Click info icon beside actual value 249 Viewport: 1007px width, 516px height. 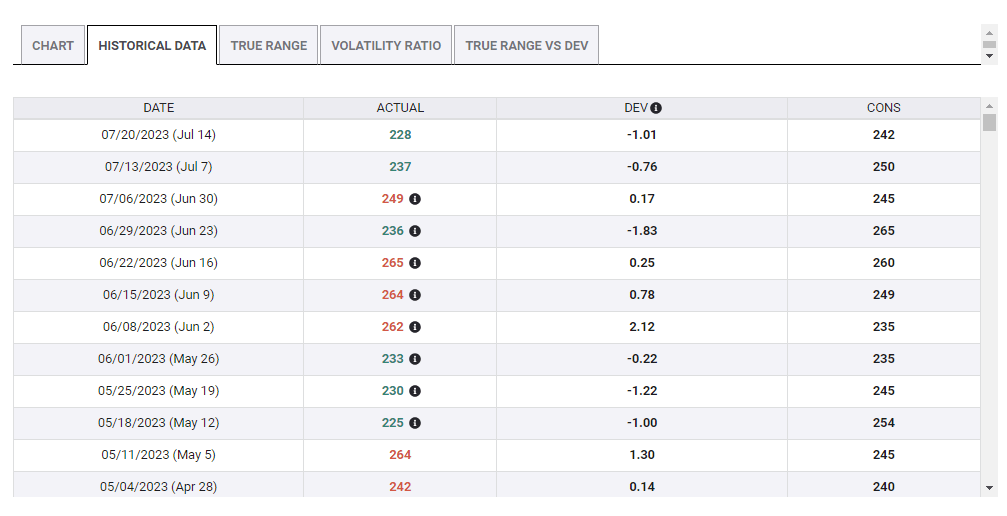point(415,199)
